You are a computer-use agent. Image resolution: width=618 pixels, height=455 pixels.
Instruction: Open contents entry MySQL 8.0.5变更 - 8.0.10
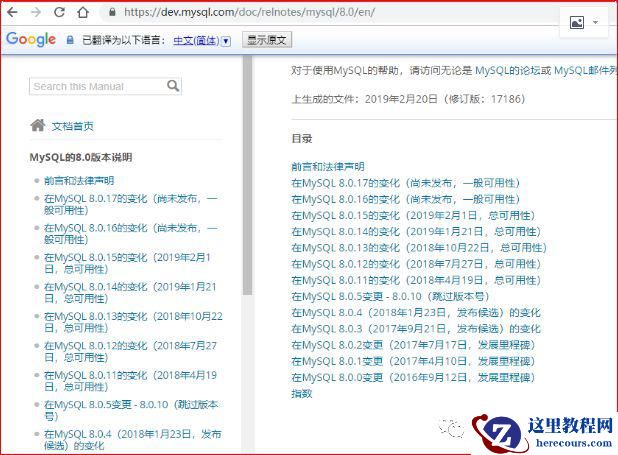[390, 296]
